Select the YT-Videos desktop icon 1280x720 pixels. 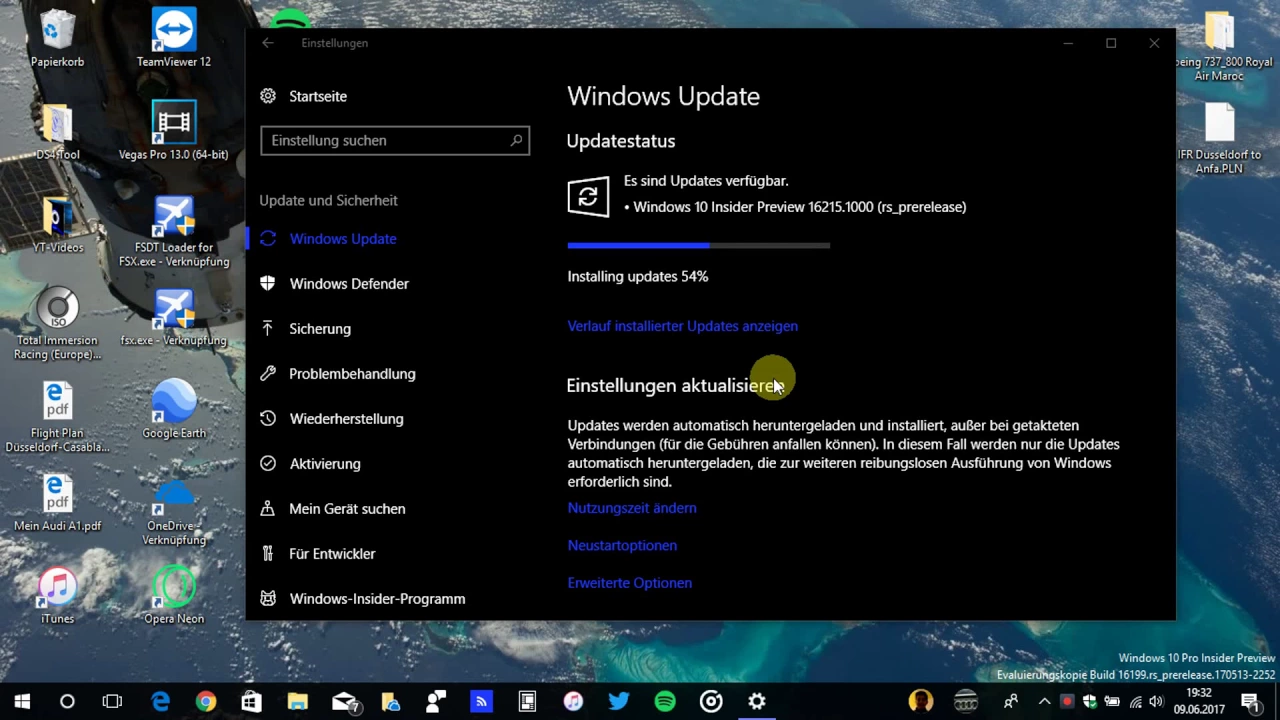[x=57, y=224]
